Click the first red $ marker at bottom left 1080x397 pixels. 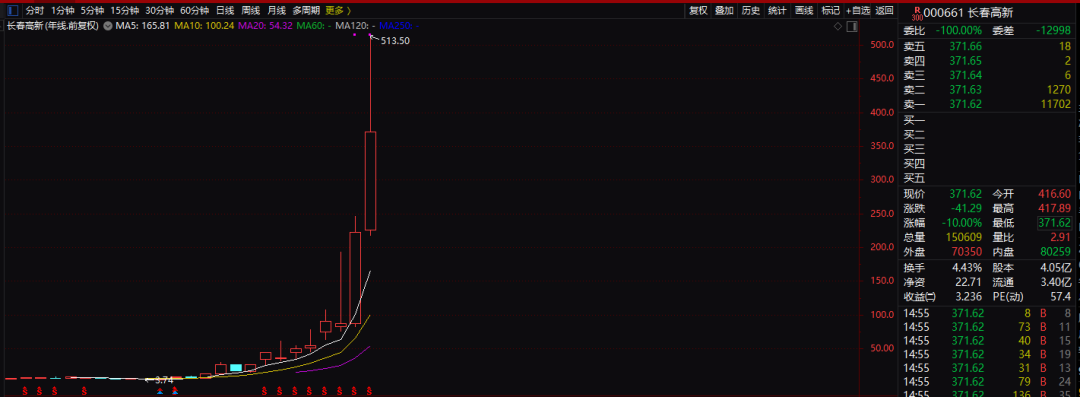[x=25, y=391]
